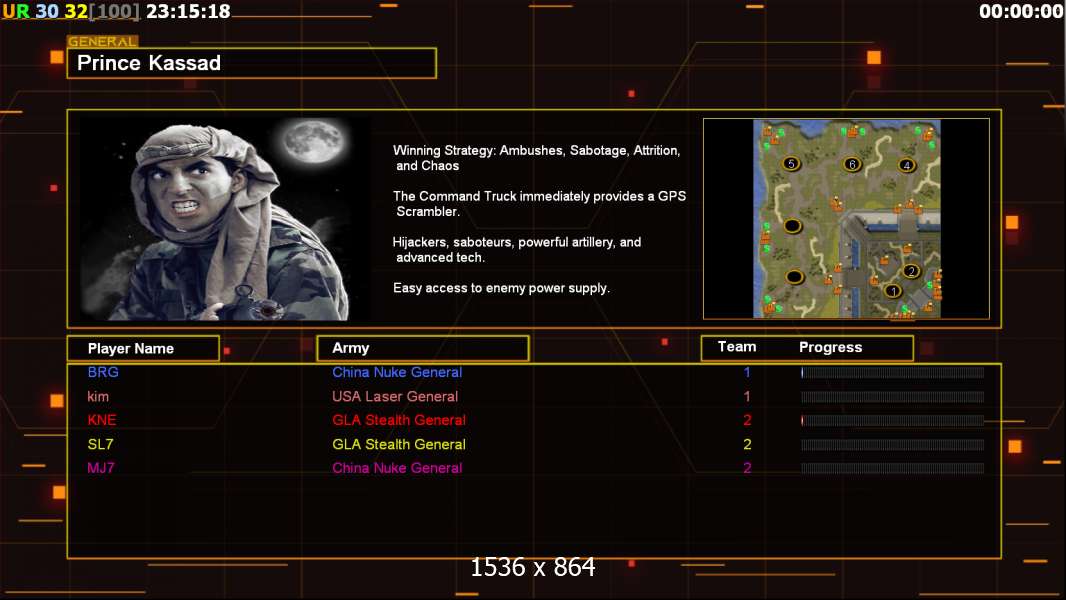Select player BRG in the list
1066x600 pixels.
click(x=103, y=372)
